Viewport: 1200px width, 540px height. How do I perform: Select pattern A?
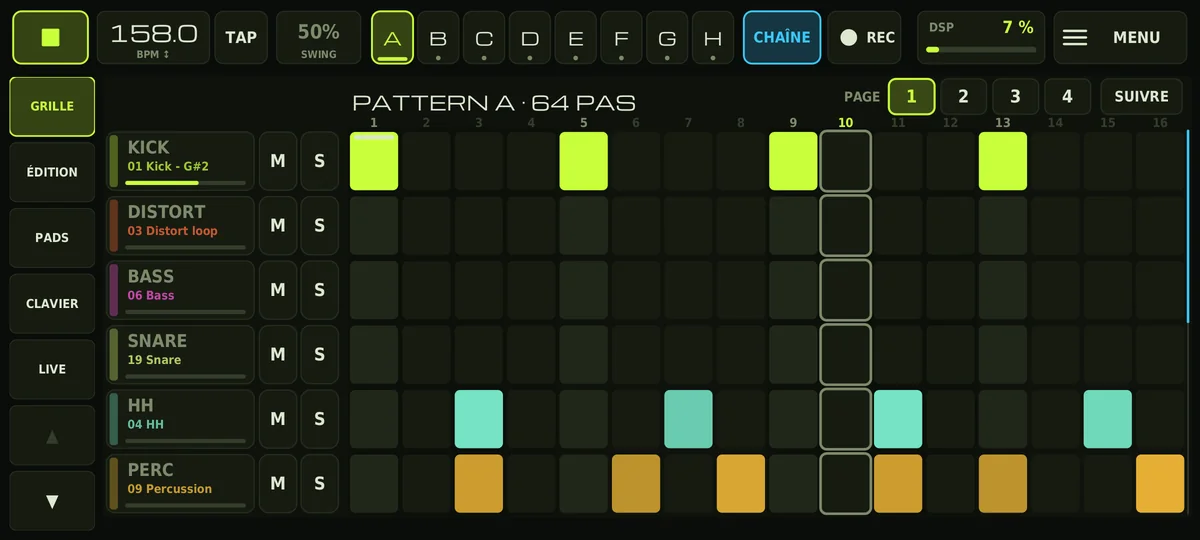392,37
